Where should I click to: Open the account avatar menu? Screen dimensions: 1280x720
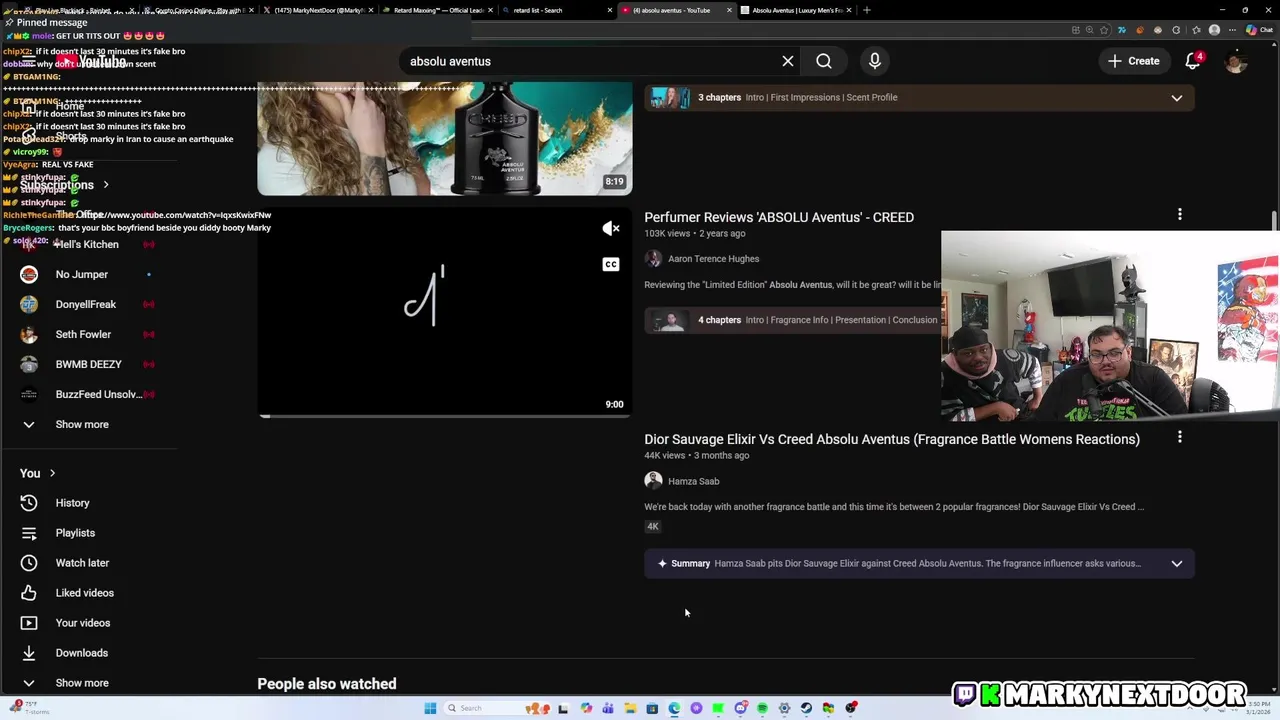pyautogui.click(x=1236, y=61)
